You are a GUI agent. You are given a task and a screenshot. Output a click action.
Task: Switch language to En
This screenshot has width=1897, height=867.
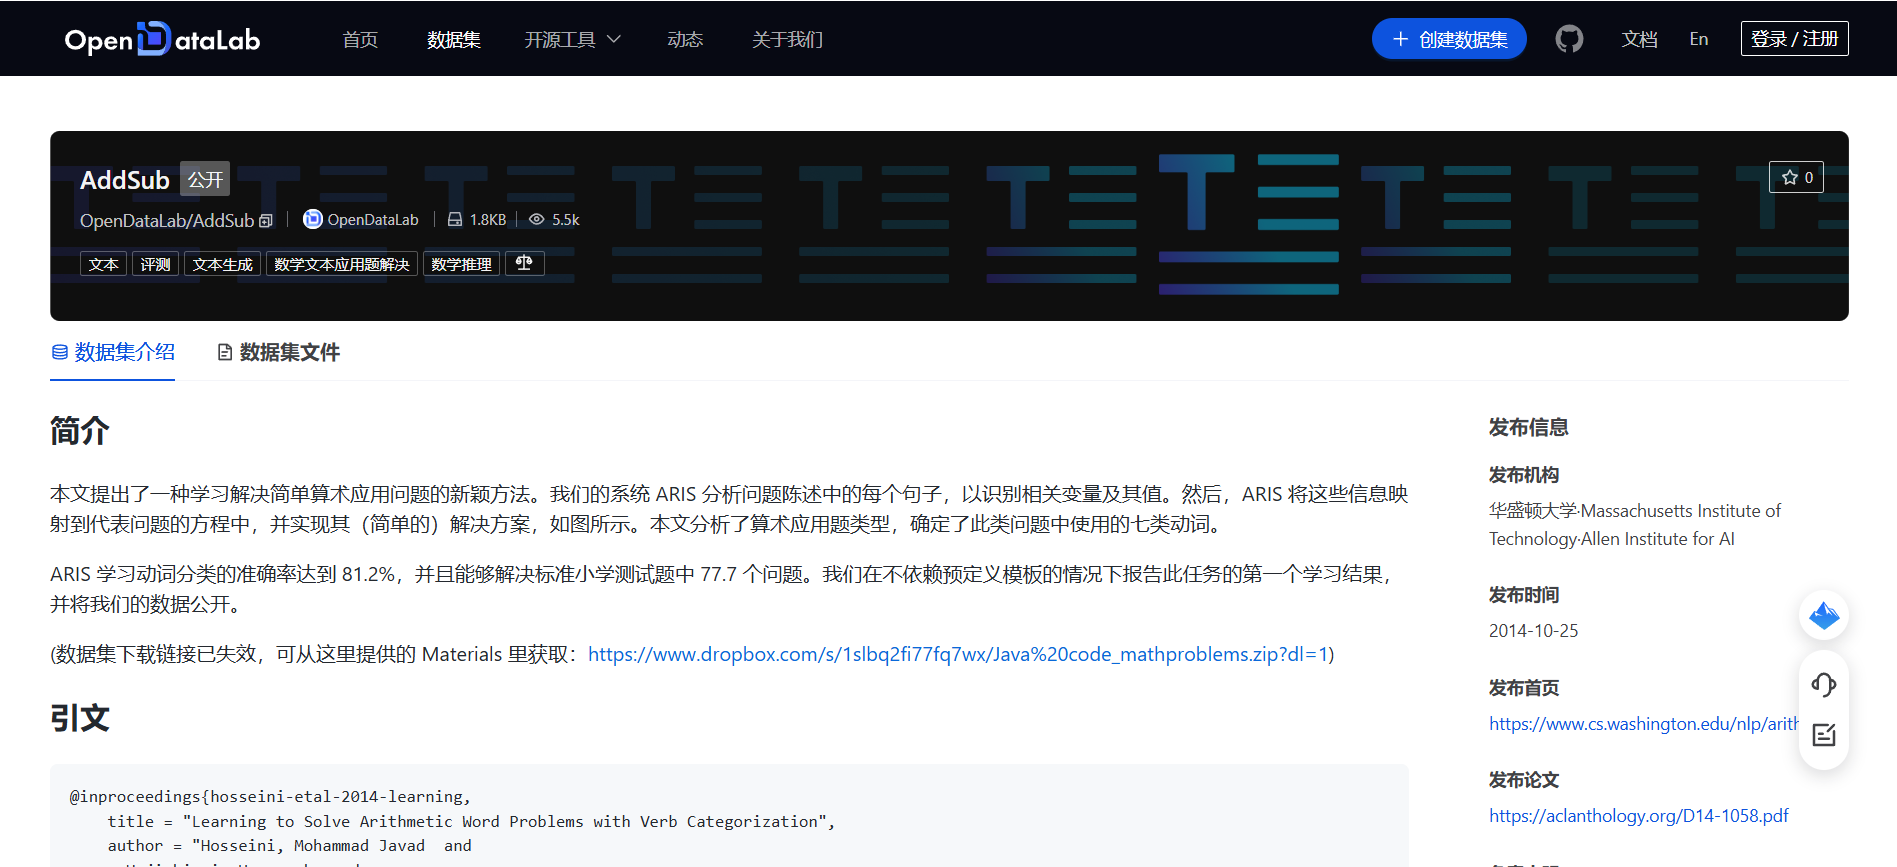1698,39
